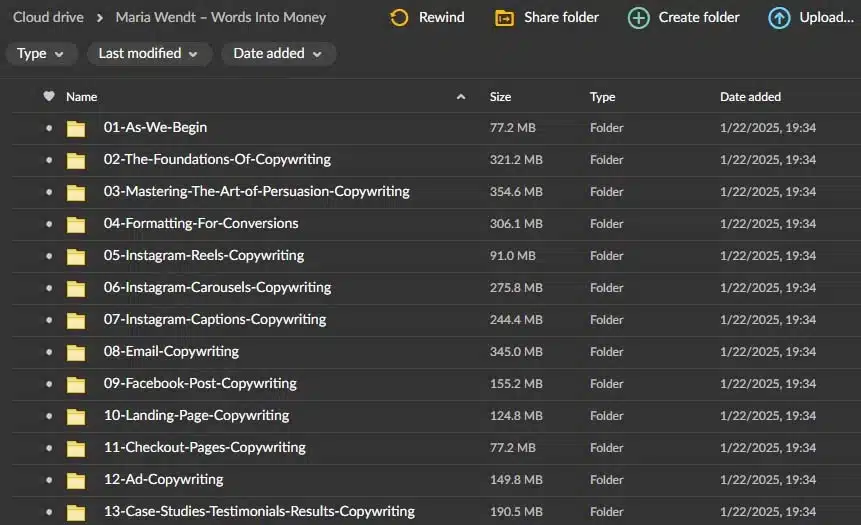Click the Rewind circular arrow icon
861x525 pixels.
click(x=399, y=18)
